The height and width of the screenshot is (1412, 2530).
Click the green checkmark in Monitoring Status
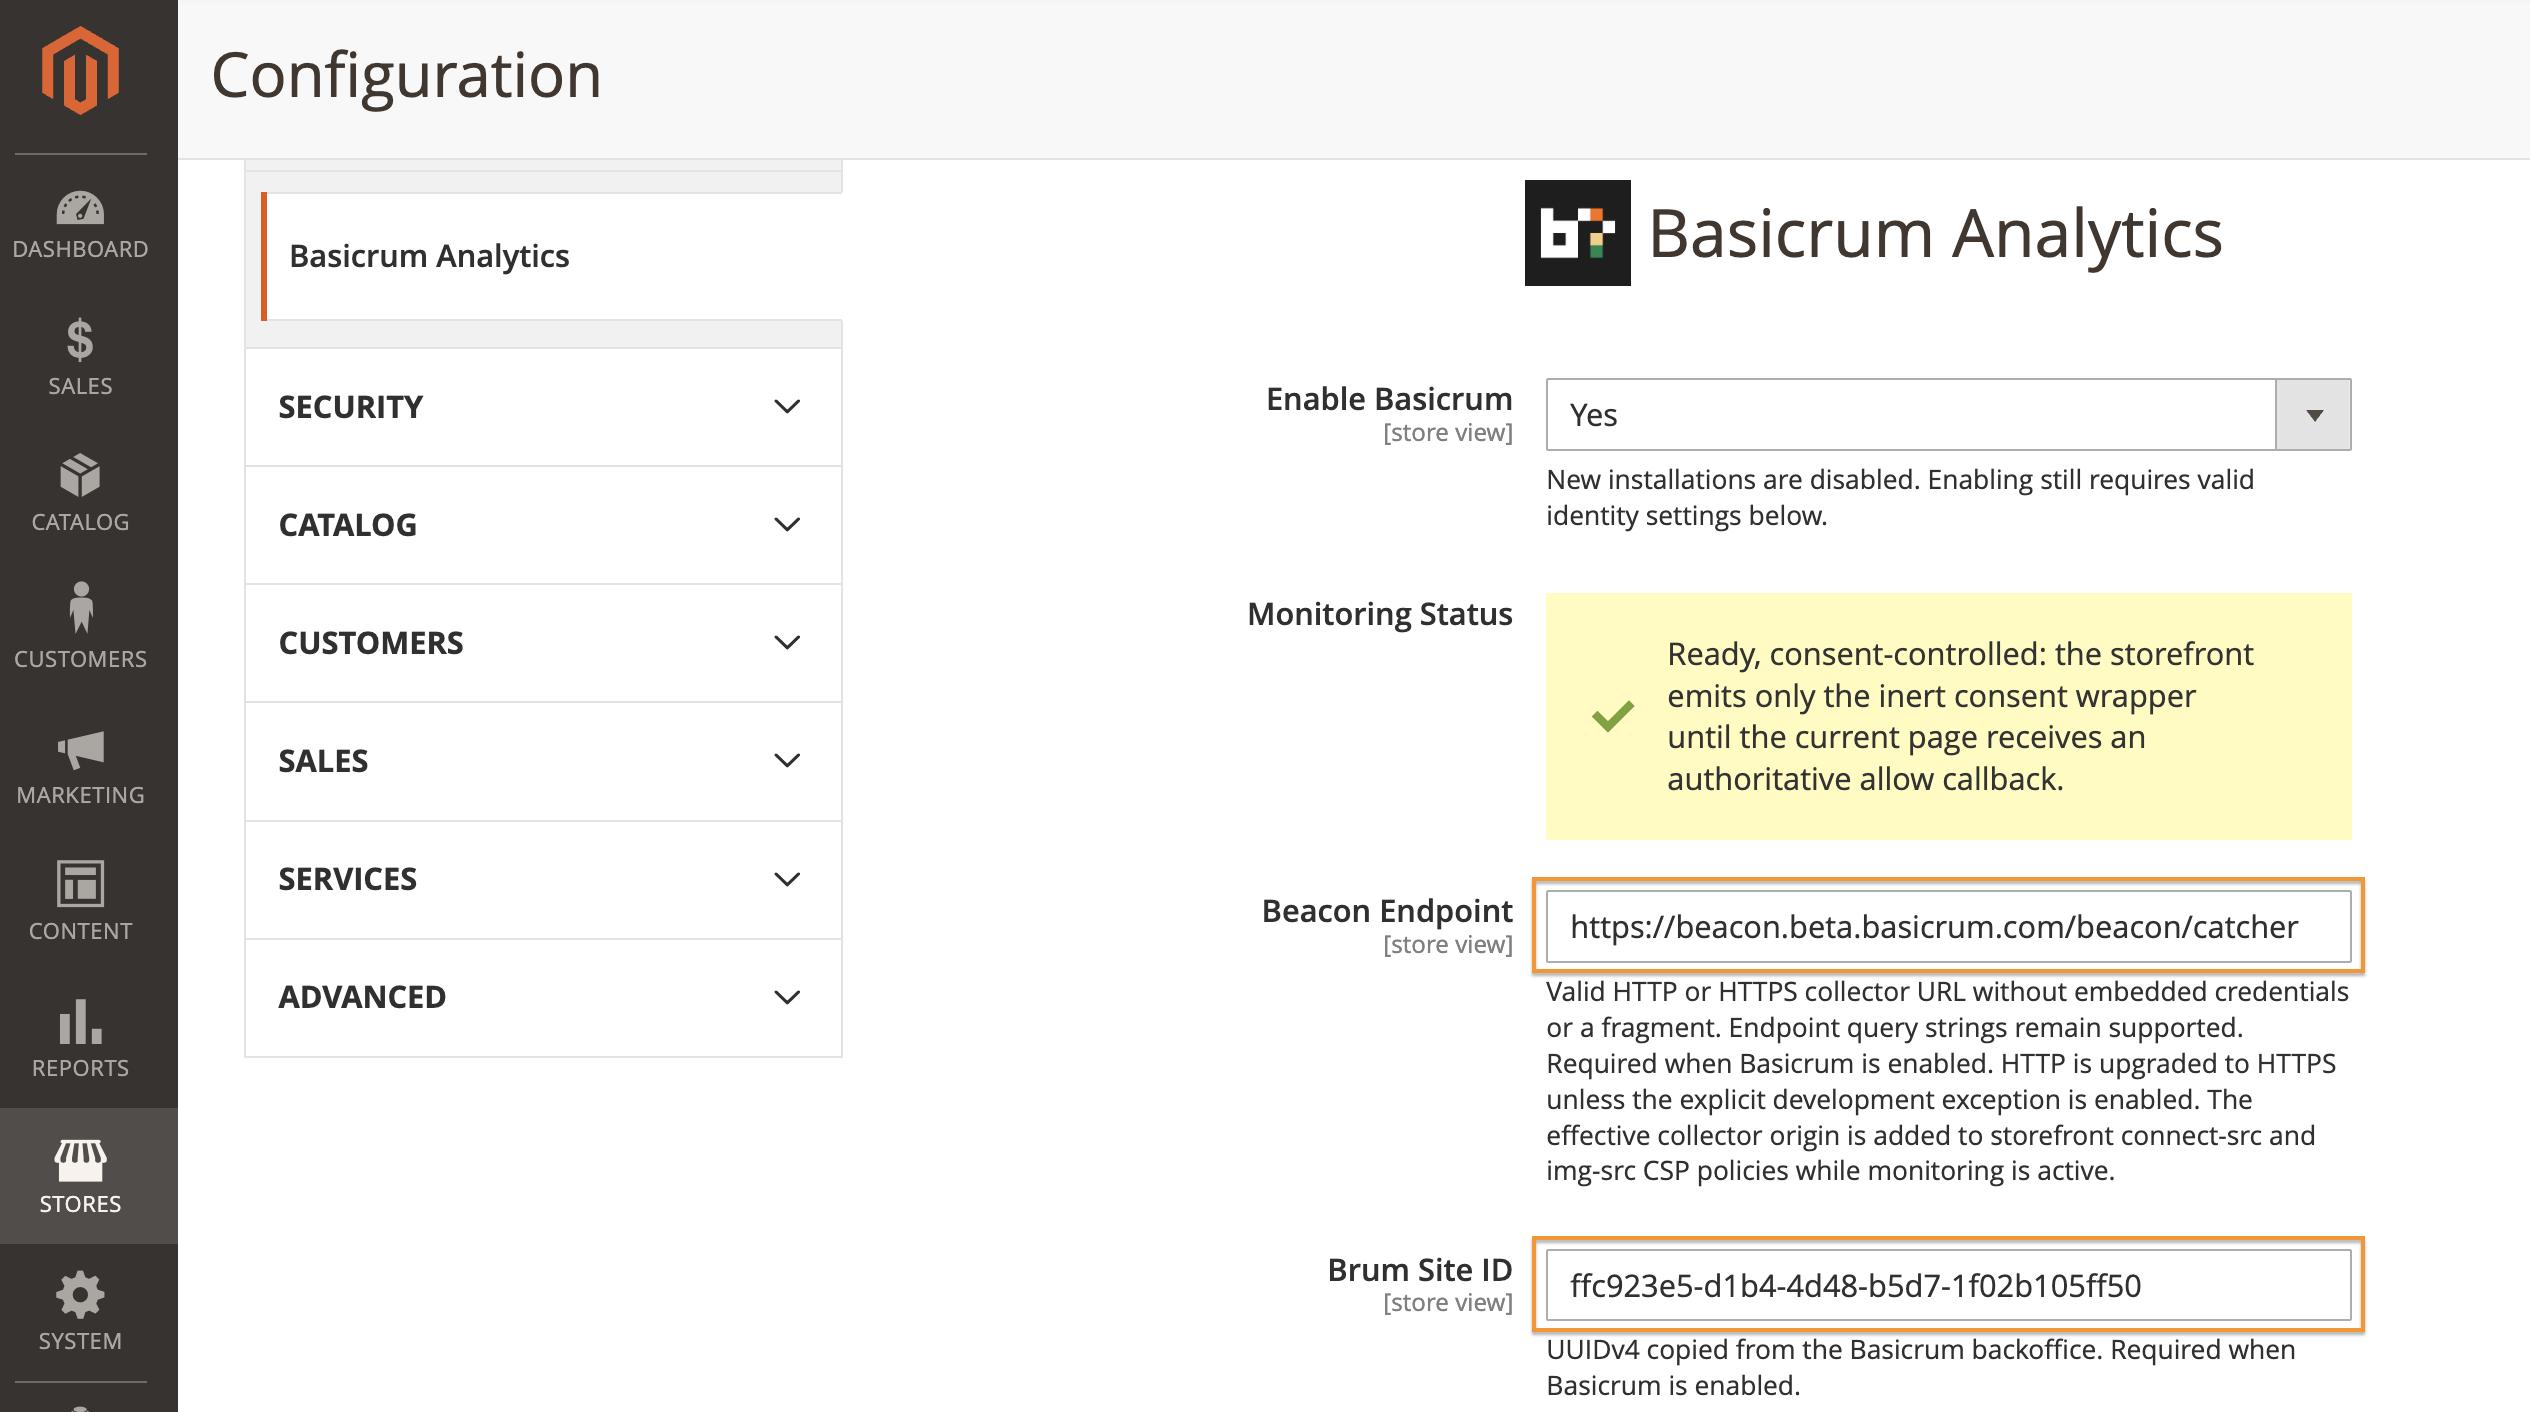(x=1613, y=716)
